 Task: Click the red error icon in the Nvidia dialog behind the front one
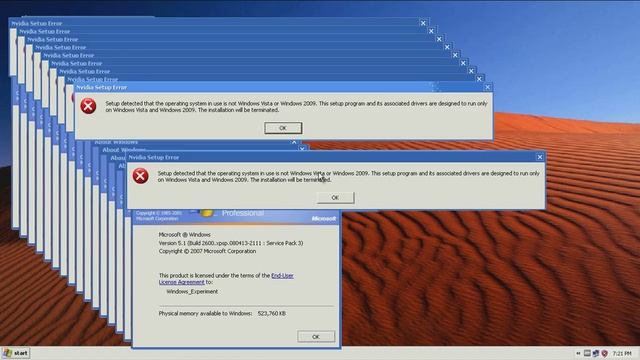click(88, 106)
